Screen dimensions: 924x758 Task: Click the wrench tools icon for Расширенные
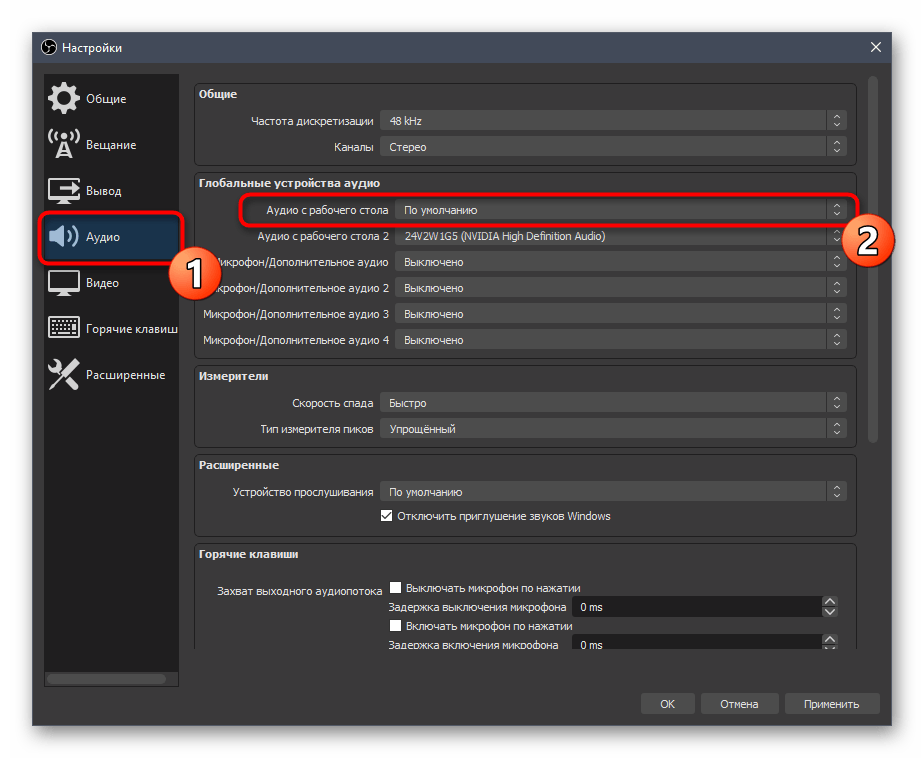coord(64,374)
